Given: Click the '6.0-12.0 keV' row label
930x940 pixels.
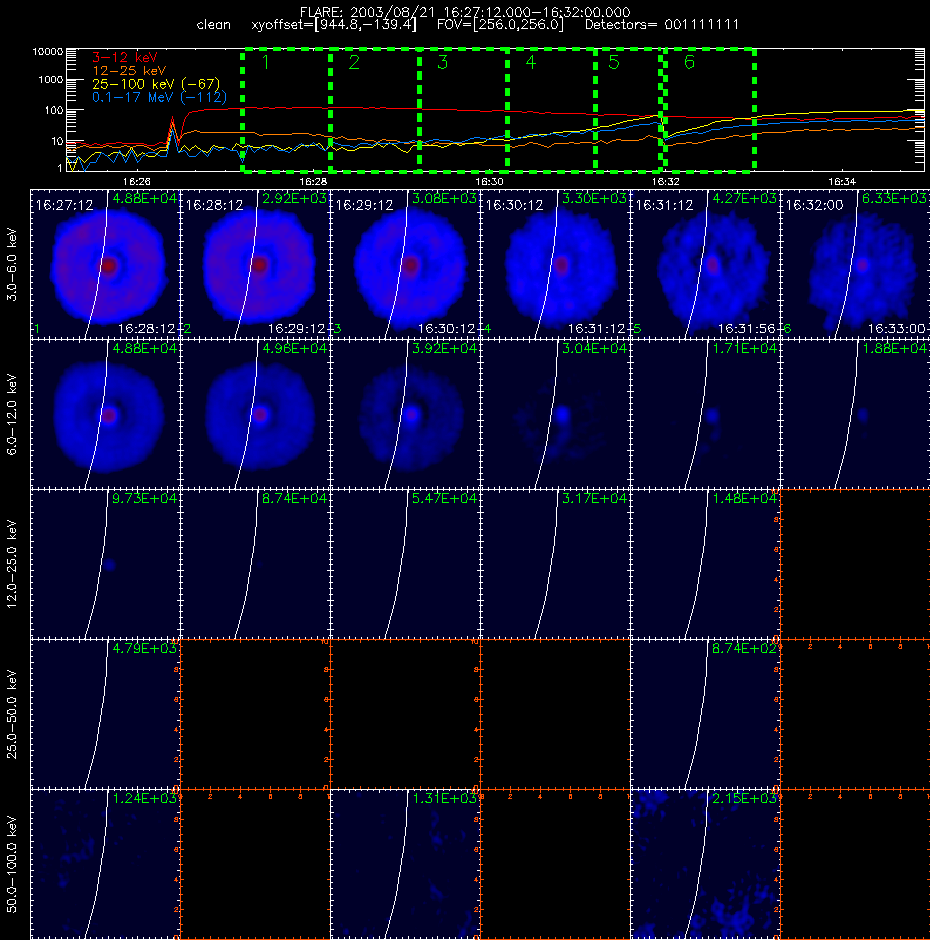Looking at the screenshot, I should (x=12, y=414).
